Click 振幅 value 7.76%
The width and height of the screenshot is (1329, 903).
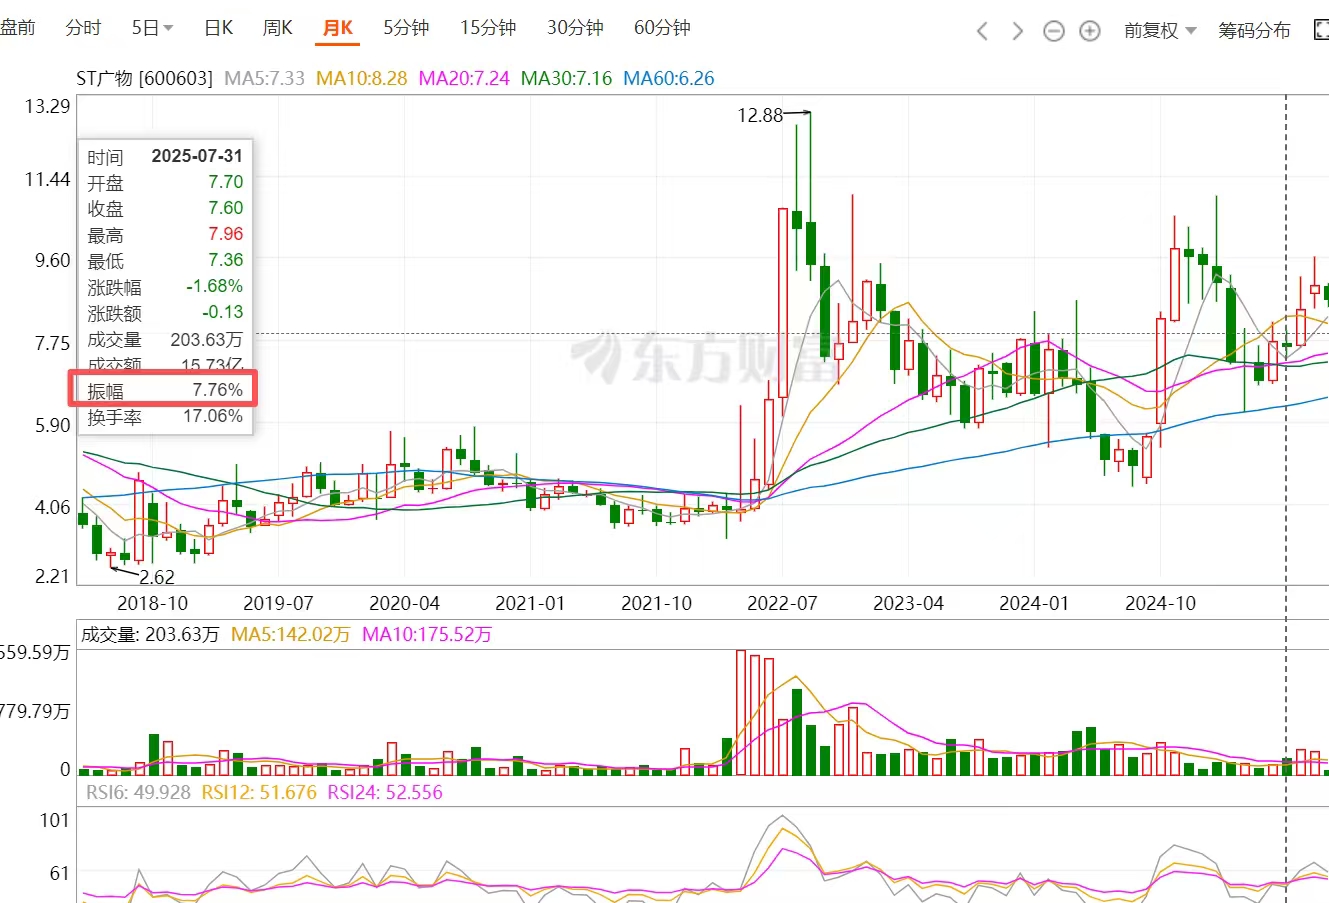[218, 390]
